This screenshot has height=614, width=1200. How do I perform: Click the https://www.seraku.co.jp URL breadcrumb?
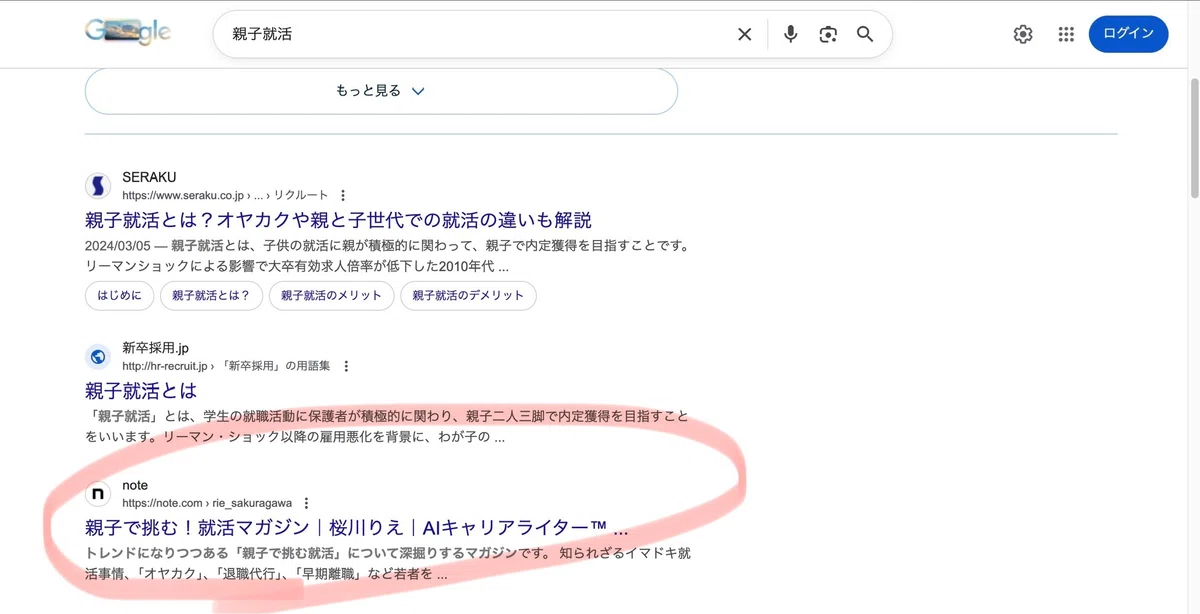(225, 196)
